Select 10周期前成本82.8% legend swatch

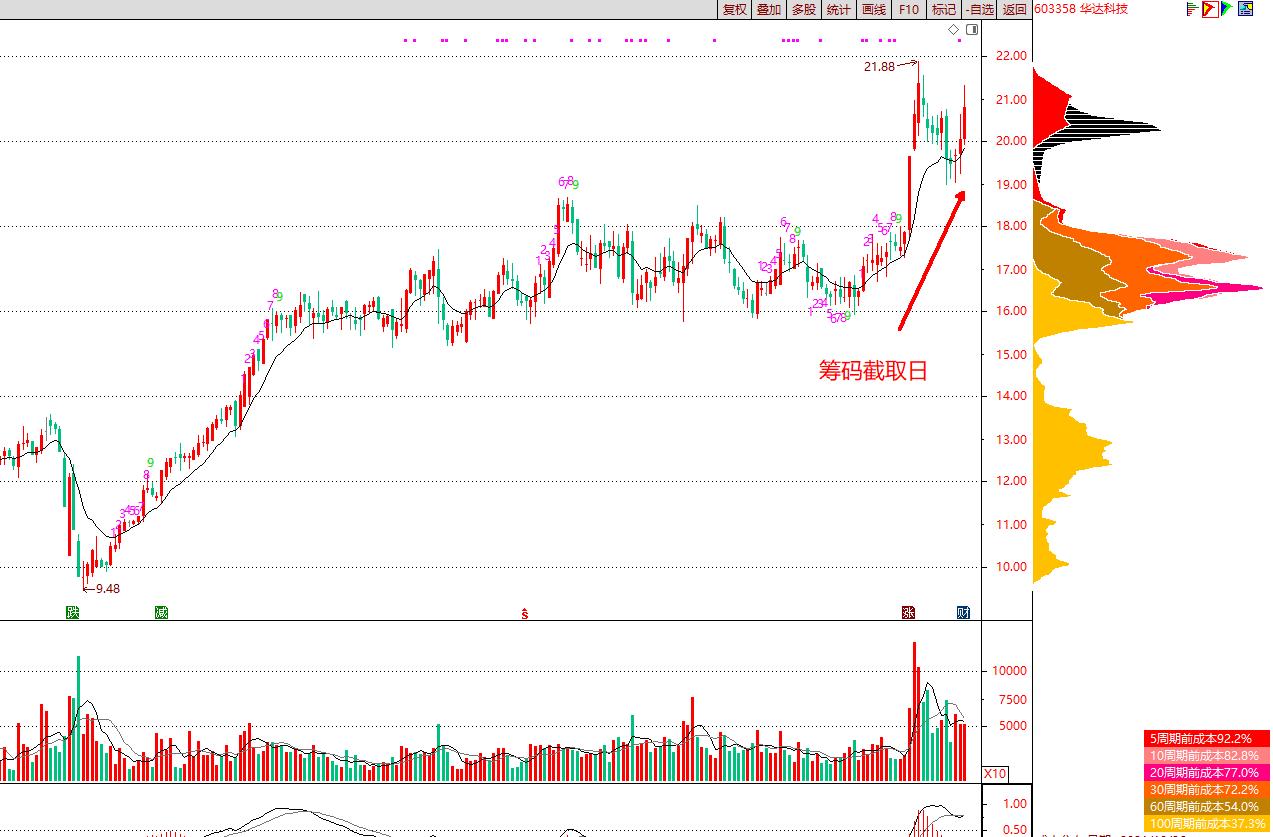click(x=1206, y=755)
